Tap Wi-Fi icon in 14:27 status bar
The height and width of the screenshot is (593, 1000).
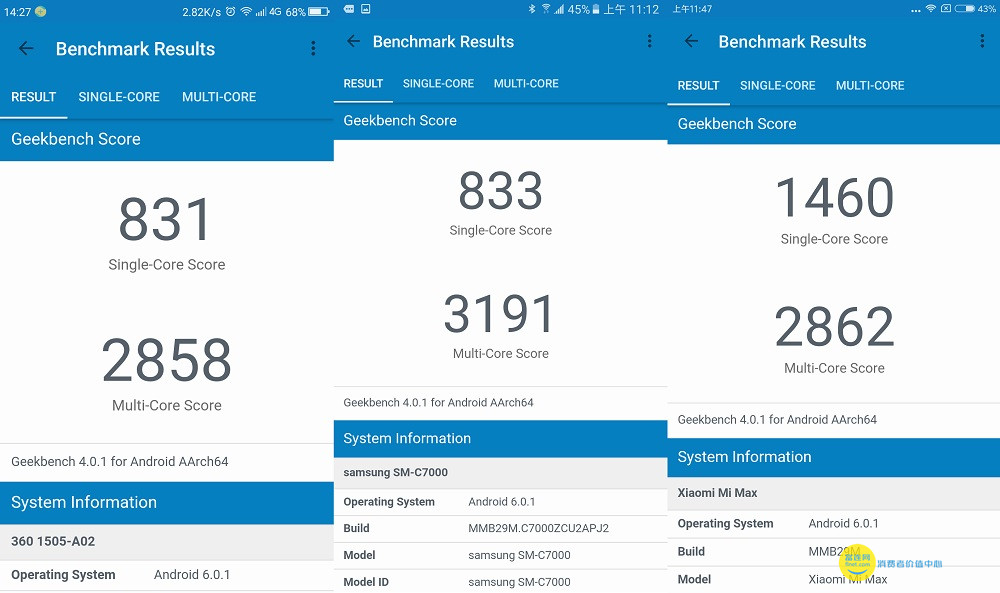[x=246, y=11]
